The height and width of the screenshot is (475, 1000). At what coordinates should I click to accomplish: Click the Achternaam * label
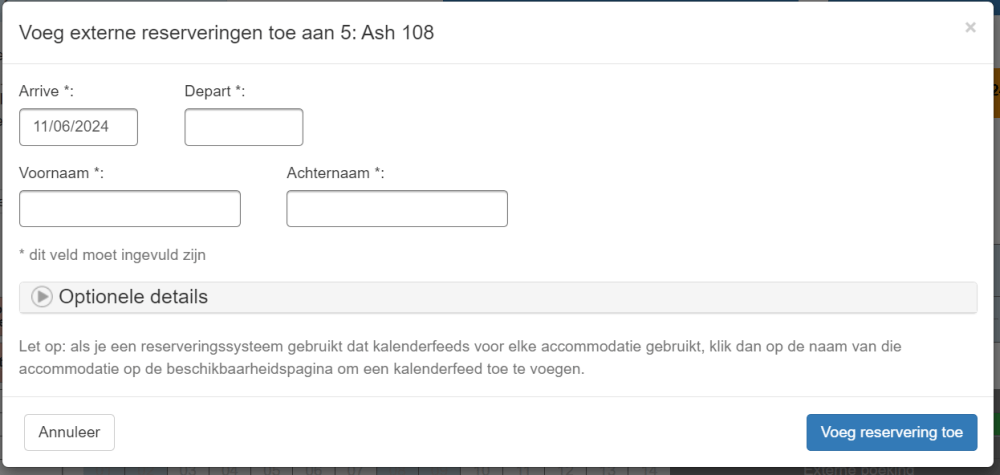click(x=336, y=173)
